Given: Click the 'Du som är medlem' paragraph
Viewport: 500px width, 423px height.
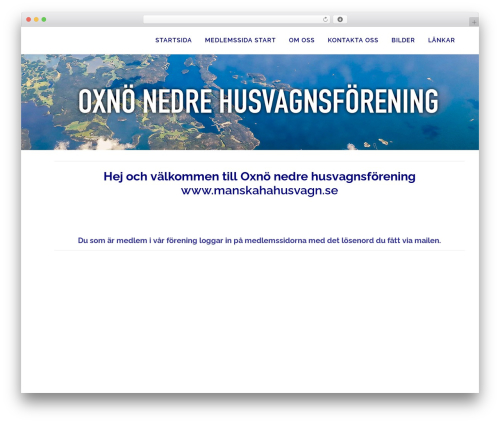Looking at the screenshot, I should point(259,240).
